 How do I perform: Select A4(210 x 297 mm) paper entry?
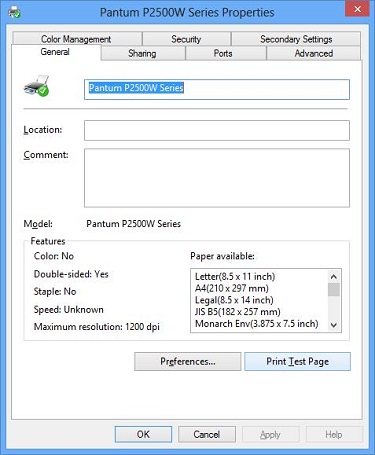pos(232,288)
